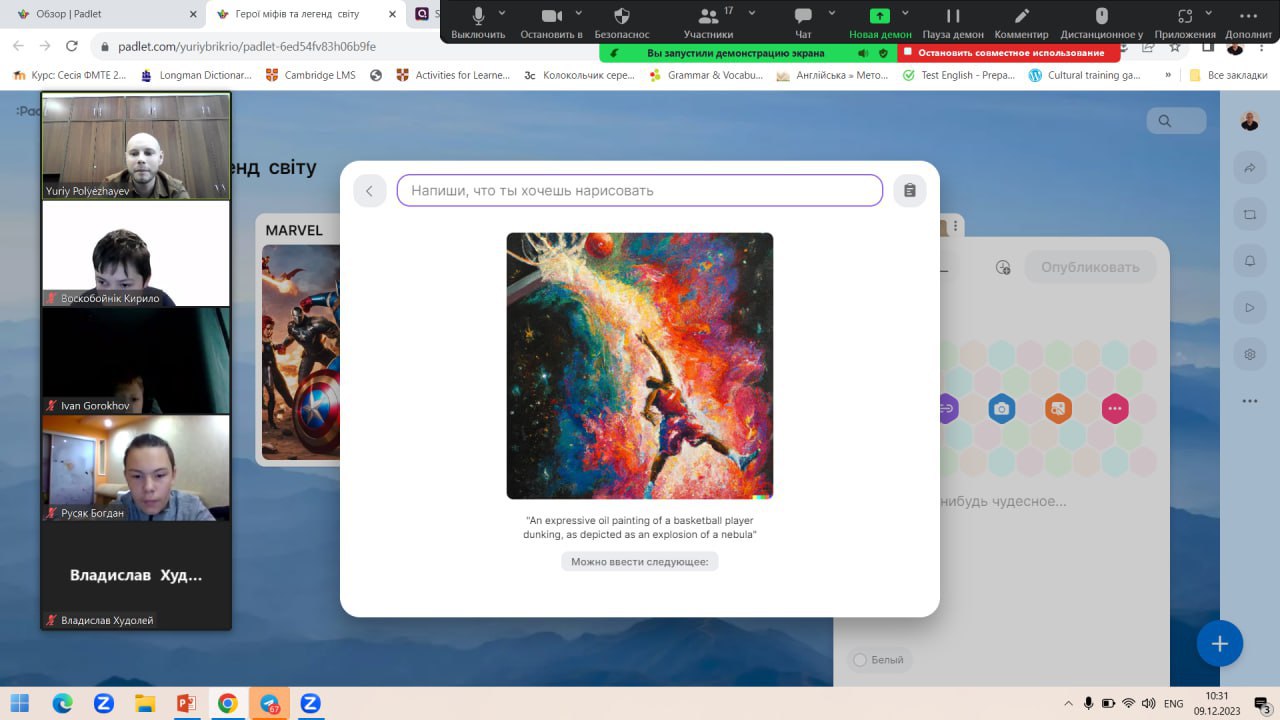Screen dimensions: 1280x720
Task: Open Padlet settings gear in right sidebar
Action: click(x=1249, y=354)
